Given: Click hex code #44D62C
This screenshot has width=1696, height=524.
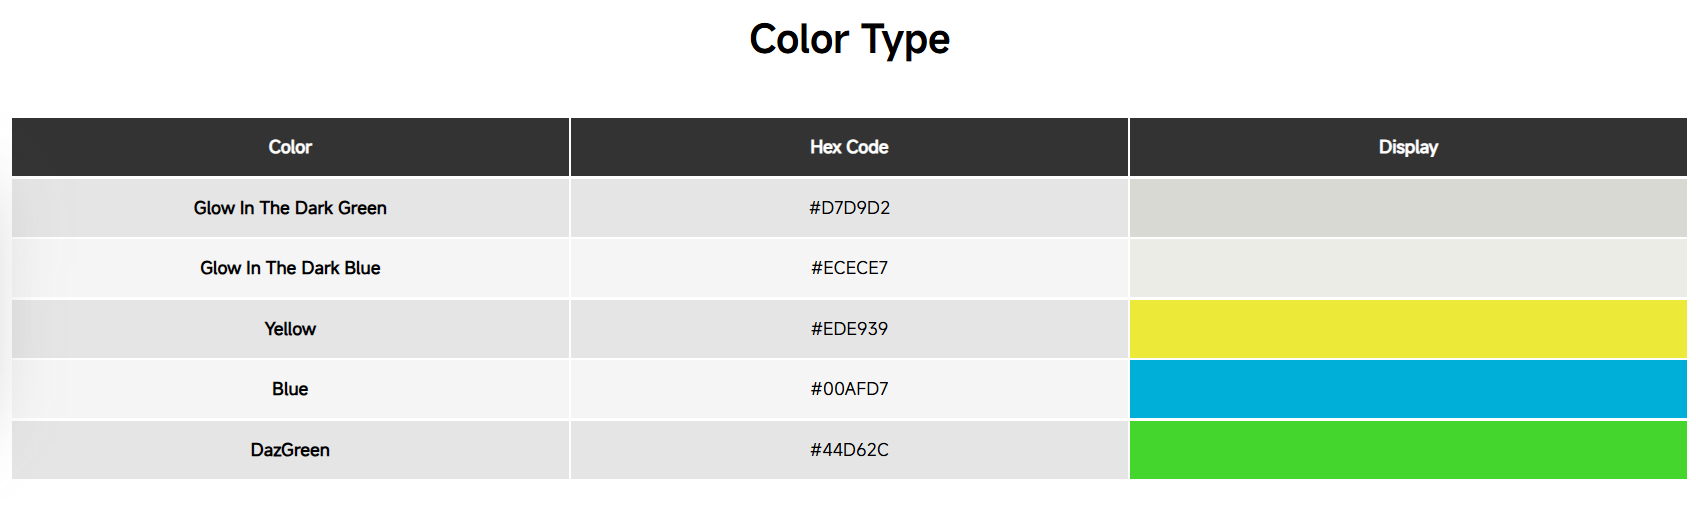Looking at the screenshot, I should tap(849, 450).
